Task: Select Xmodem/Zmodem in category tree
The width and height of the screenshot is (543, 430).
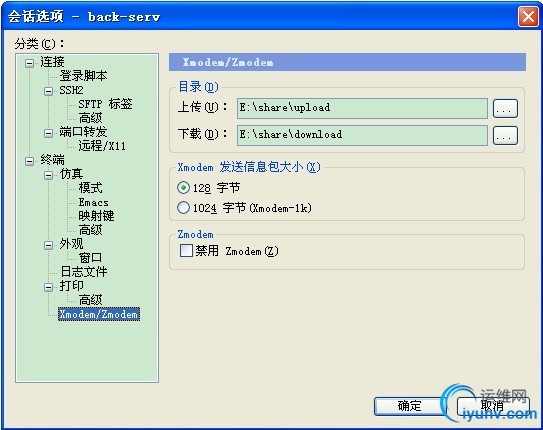Action: (99, 314)
